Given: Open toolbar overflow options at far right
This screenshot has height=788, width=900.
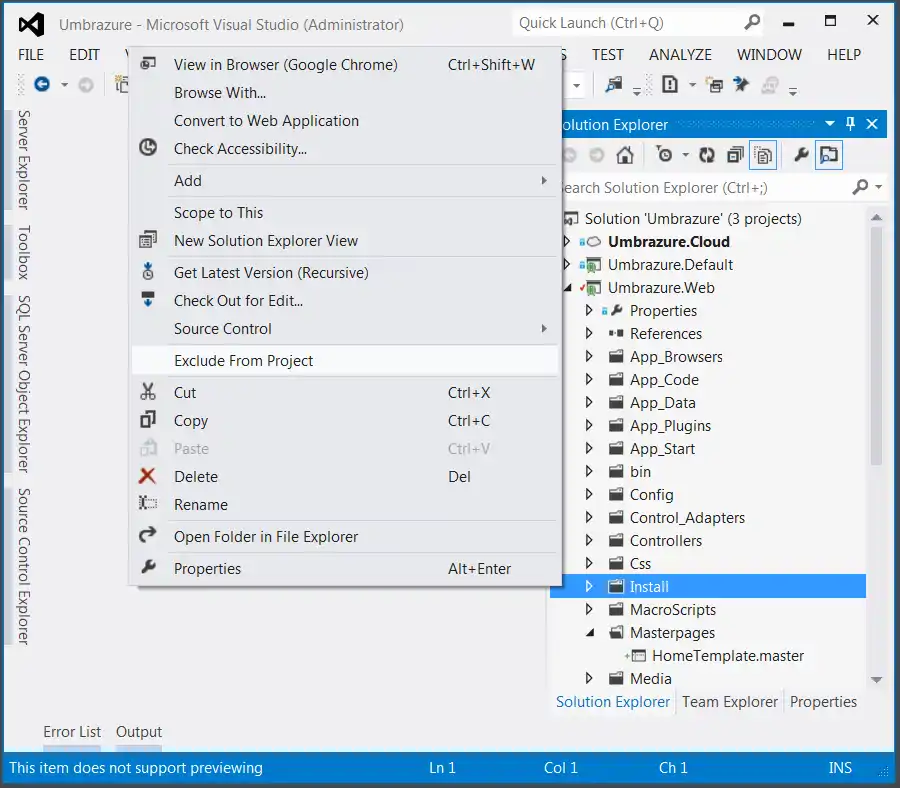Looking at the screenshot, I should tap(793, 91).
